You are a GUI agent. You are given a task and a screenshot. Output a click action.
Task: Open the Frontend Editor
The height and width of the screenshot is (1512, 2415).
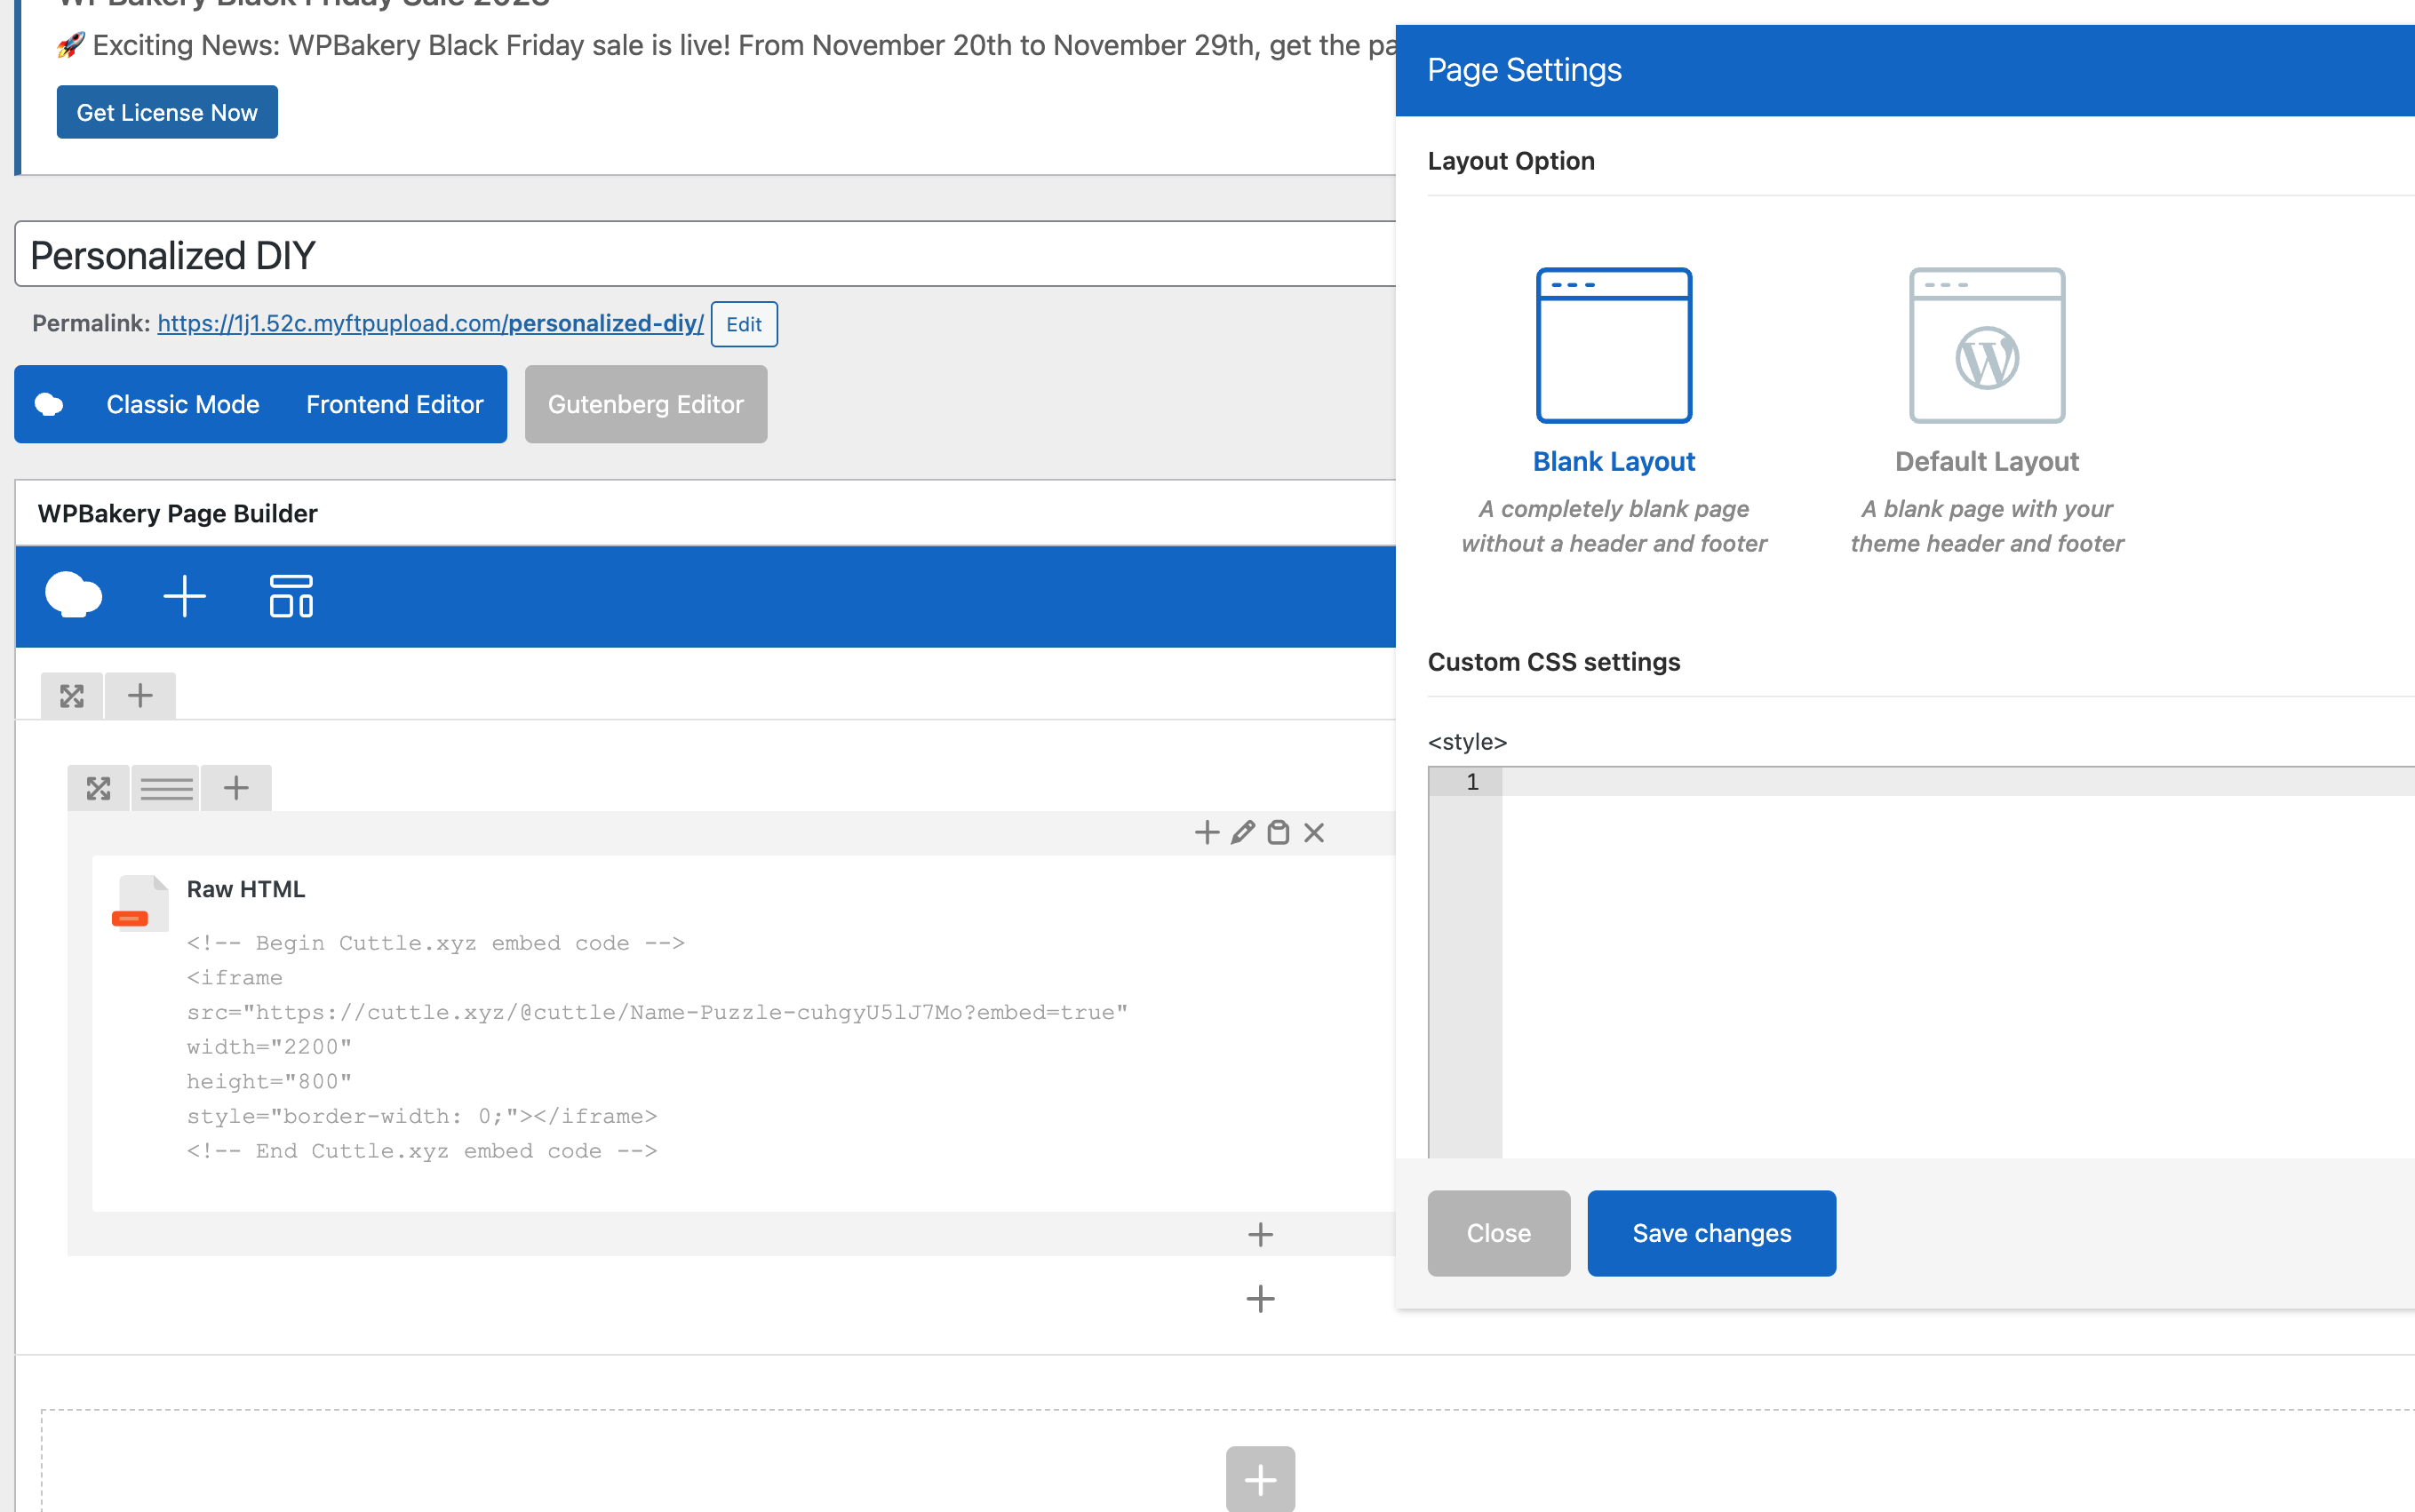(x=394, y=404)
